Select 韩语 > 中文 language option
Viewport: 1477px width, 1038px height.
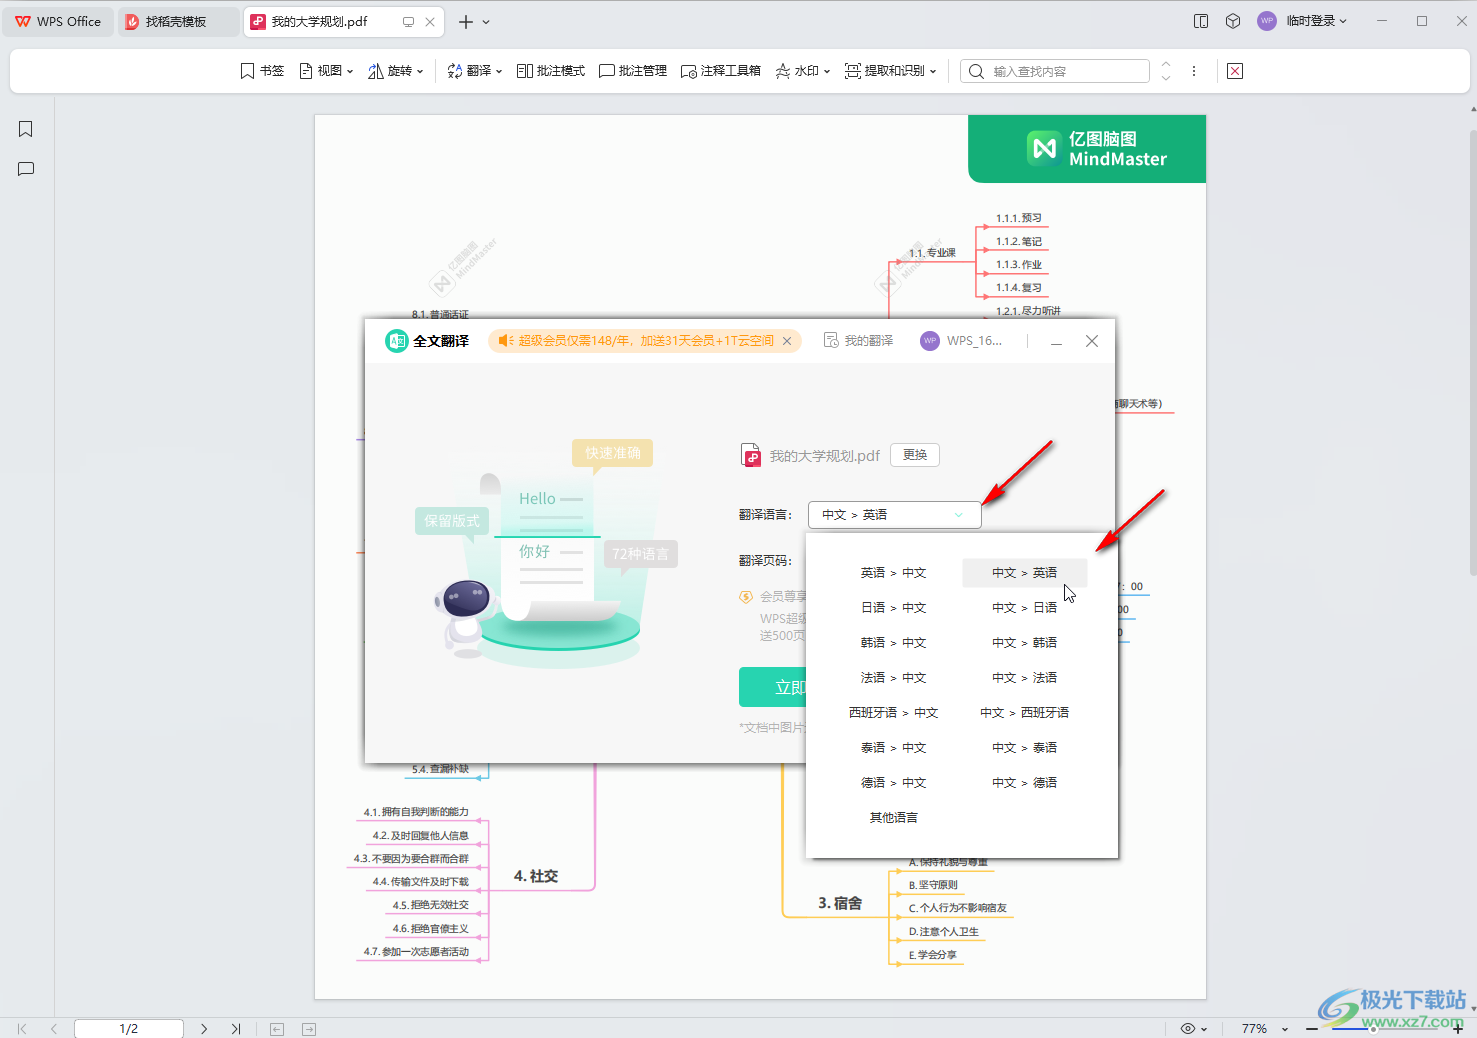click(893, 643)
